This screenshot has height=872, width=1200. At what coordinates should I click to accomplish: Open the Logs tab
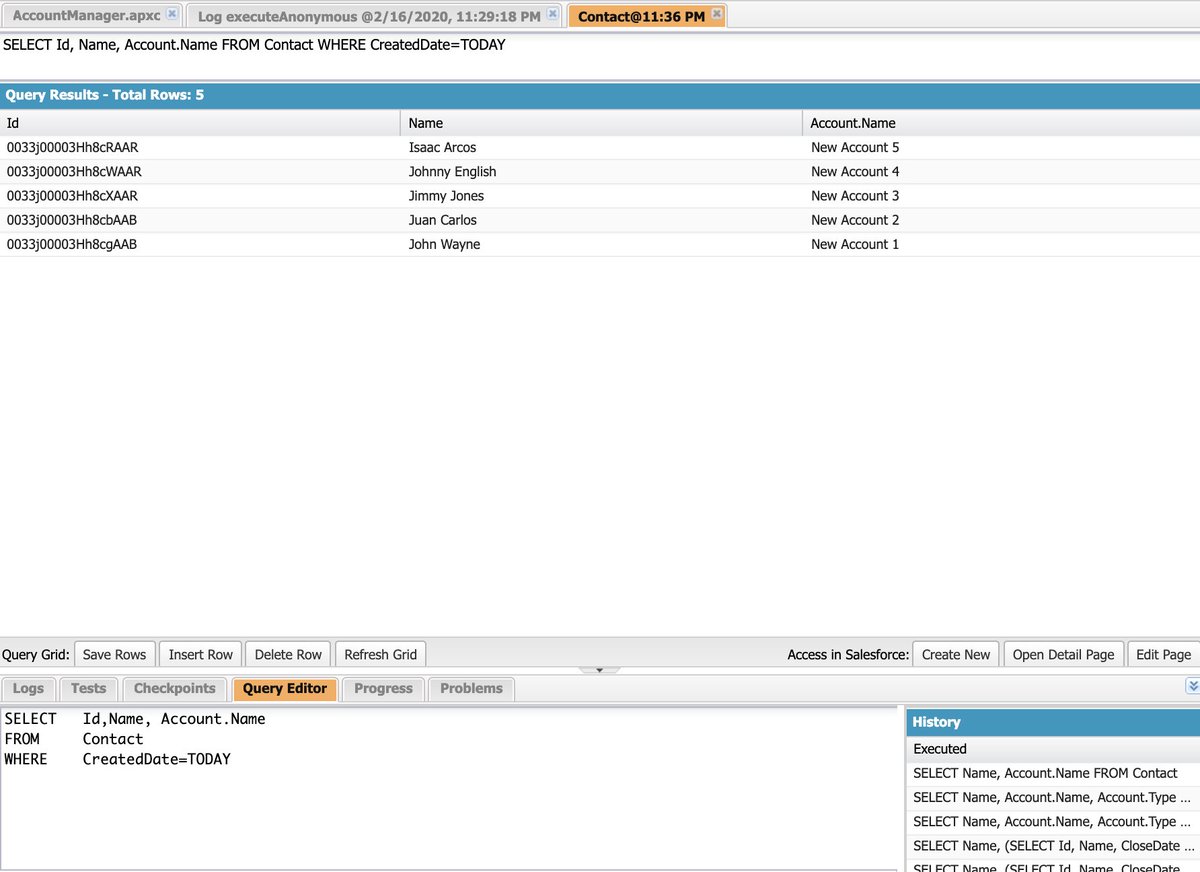28,688
